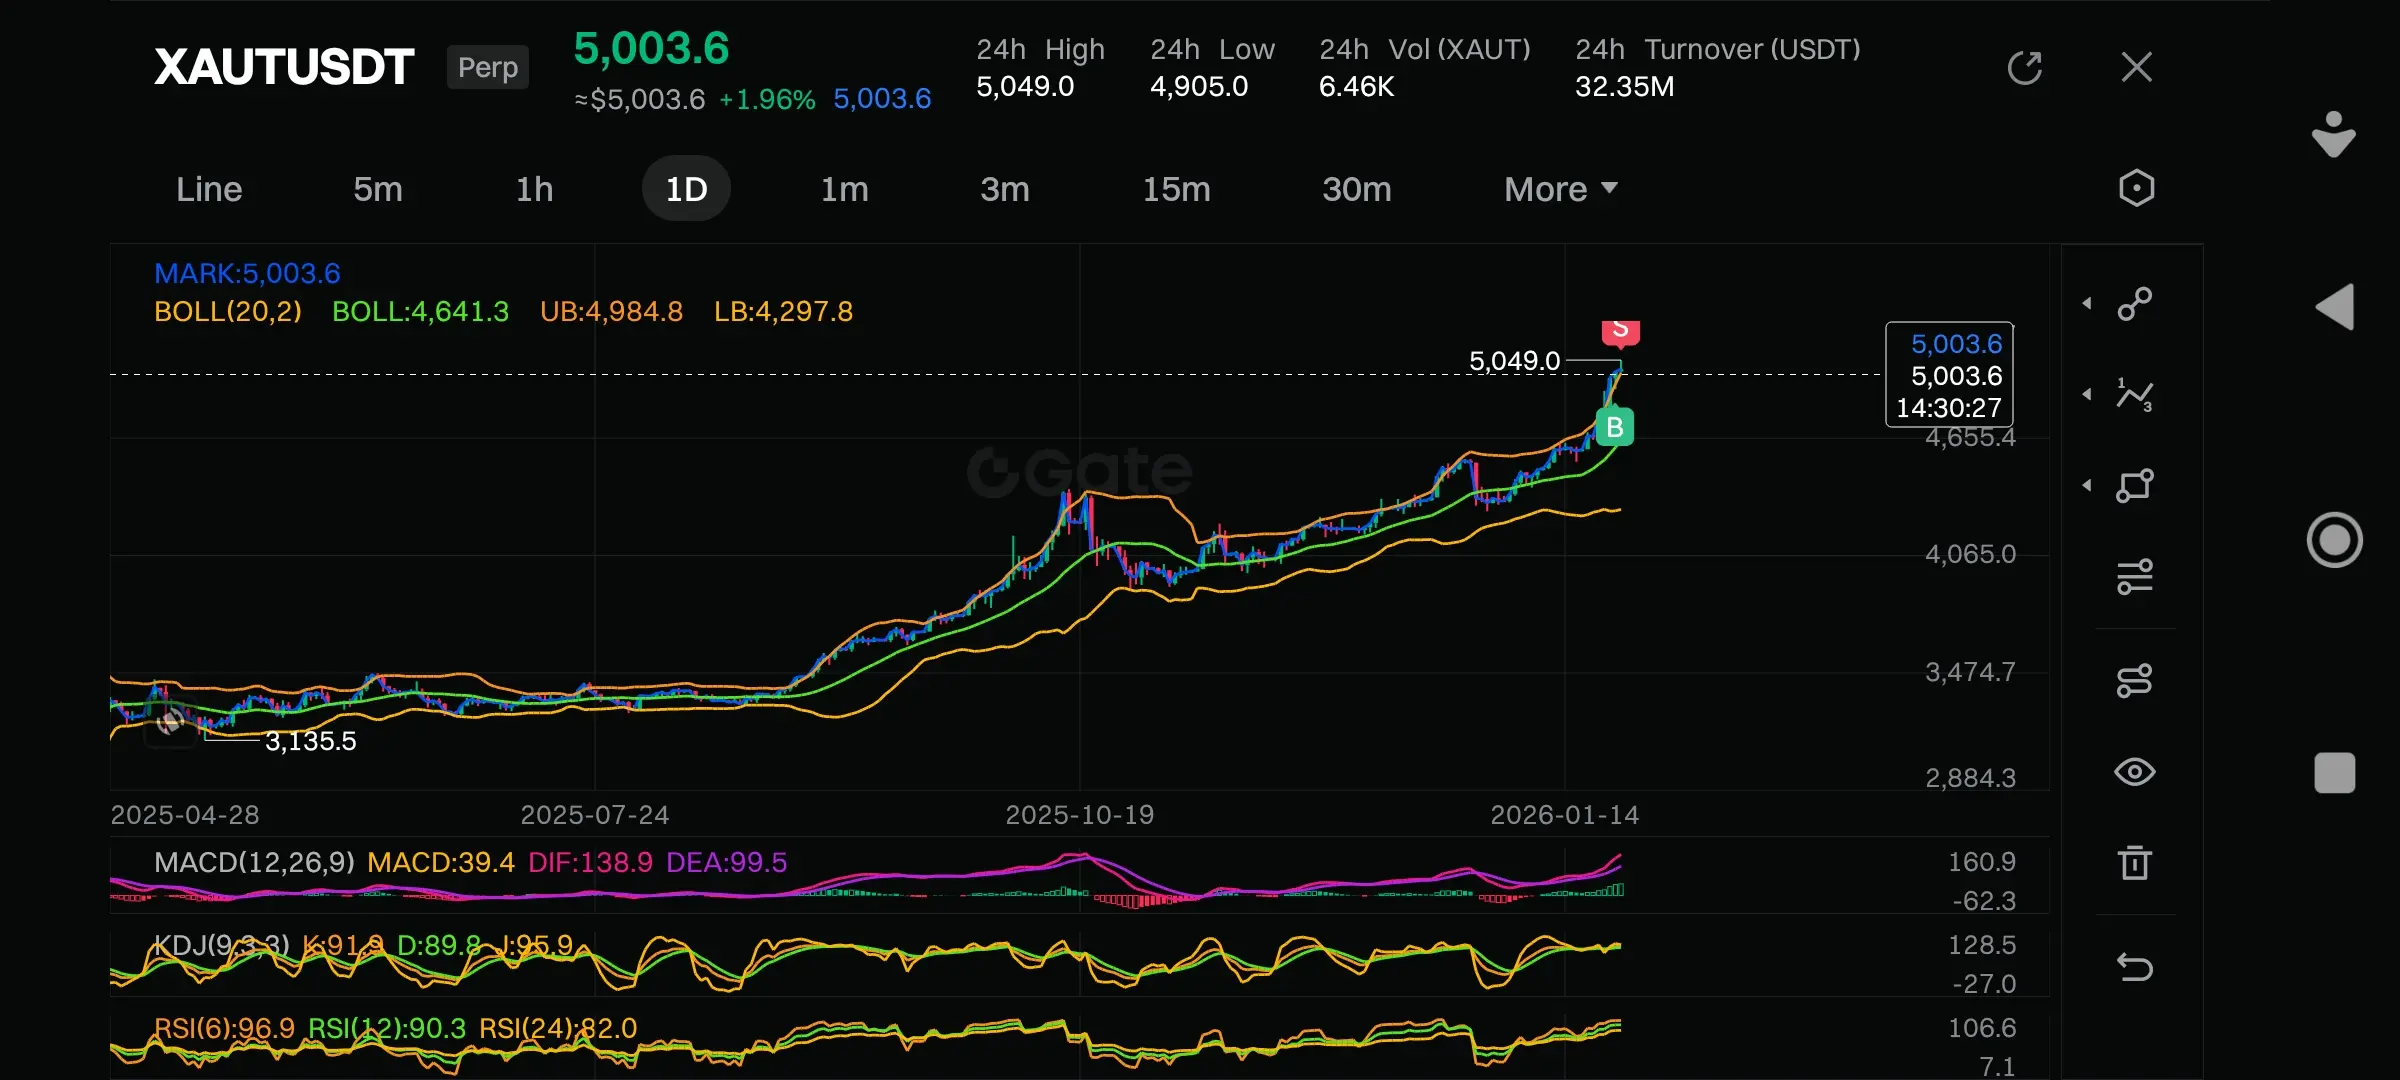Screen dimensions: 2400x1080
Task: Click the XAUTUSDT pair title
Action: tap(284, 67)
